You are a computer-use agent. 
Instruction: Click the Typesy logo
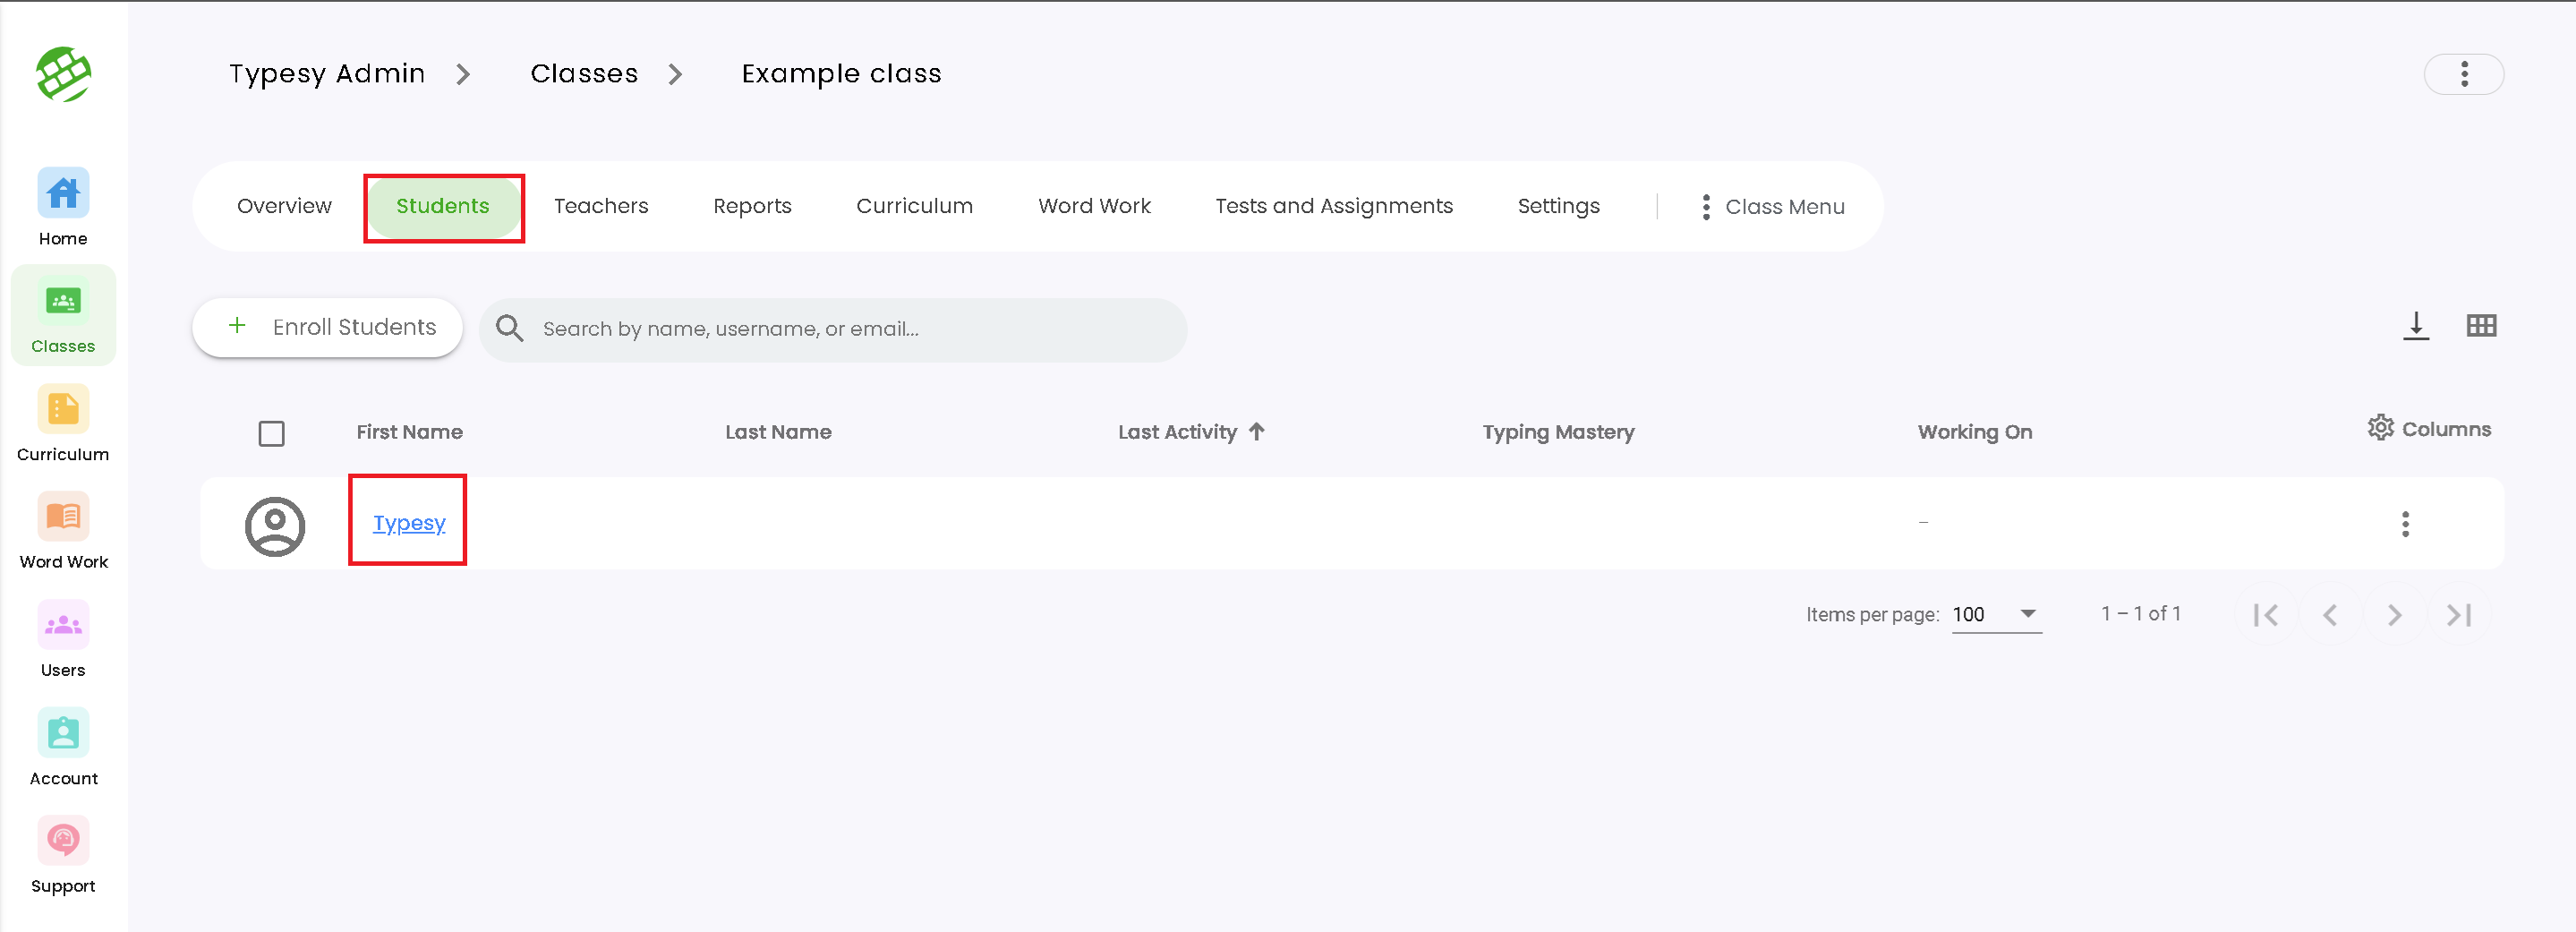(x=63, y=74)
